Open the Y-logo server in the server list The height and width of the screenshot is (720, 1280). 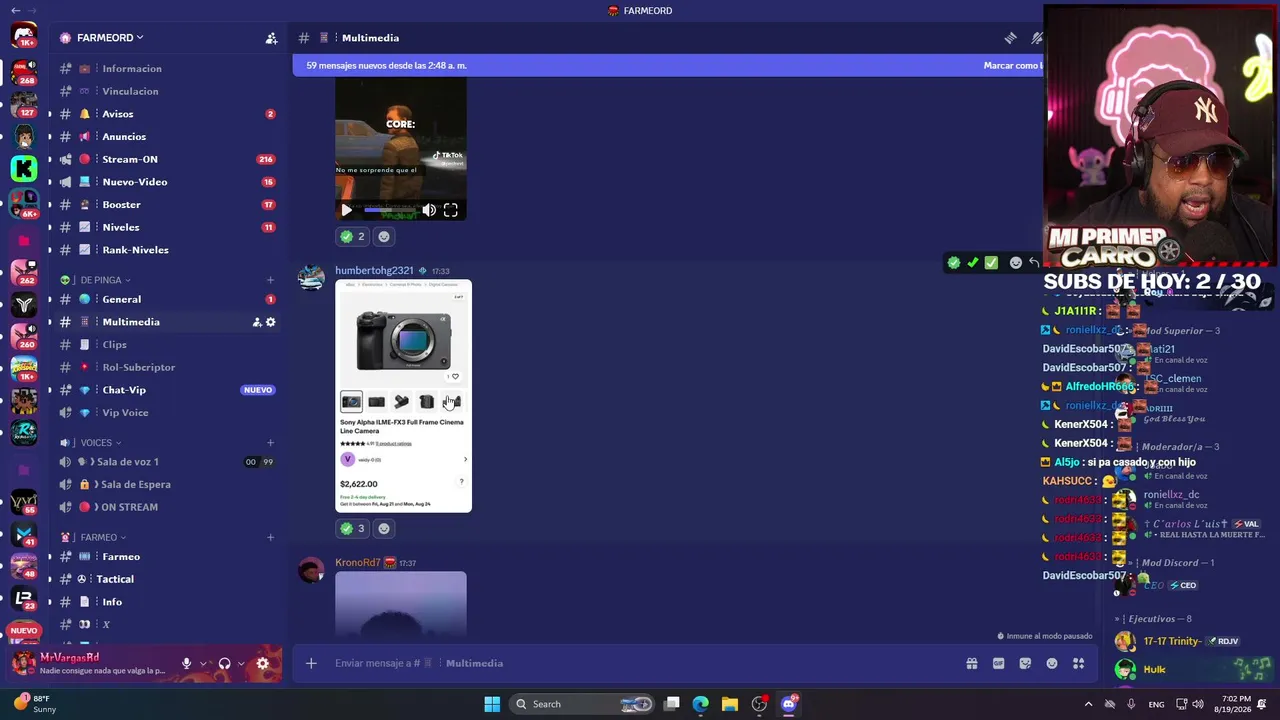[24, 305]
